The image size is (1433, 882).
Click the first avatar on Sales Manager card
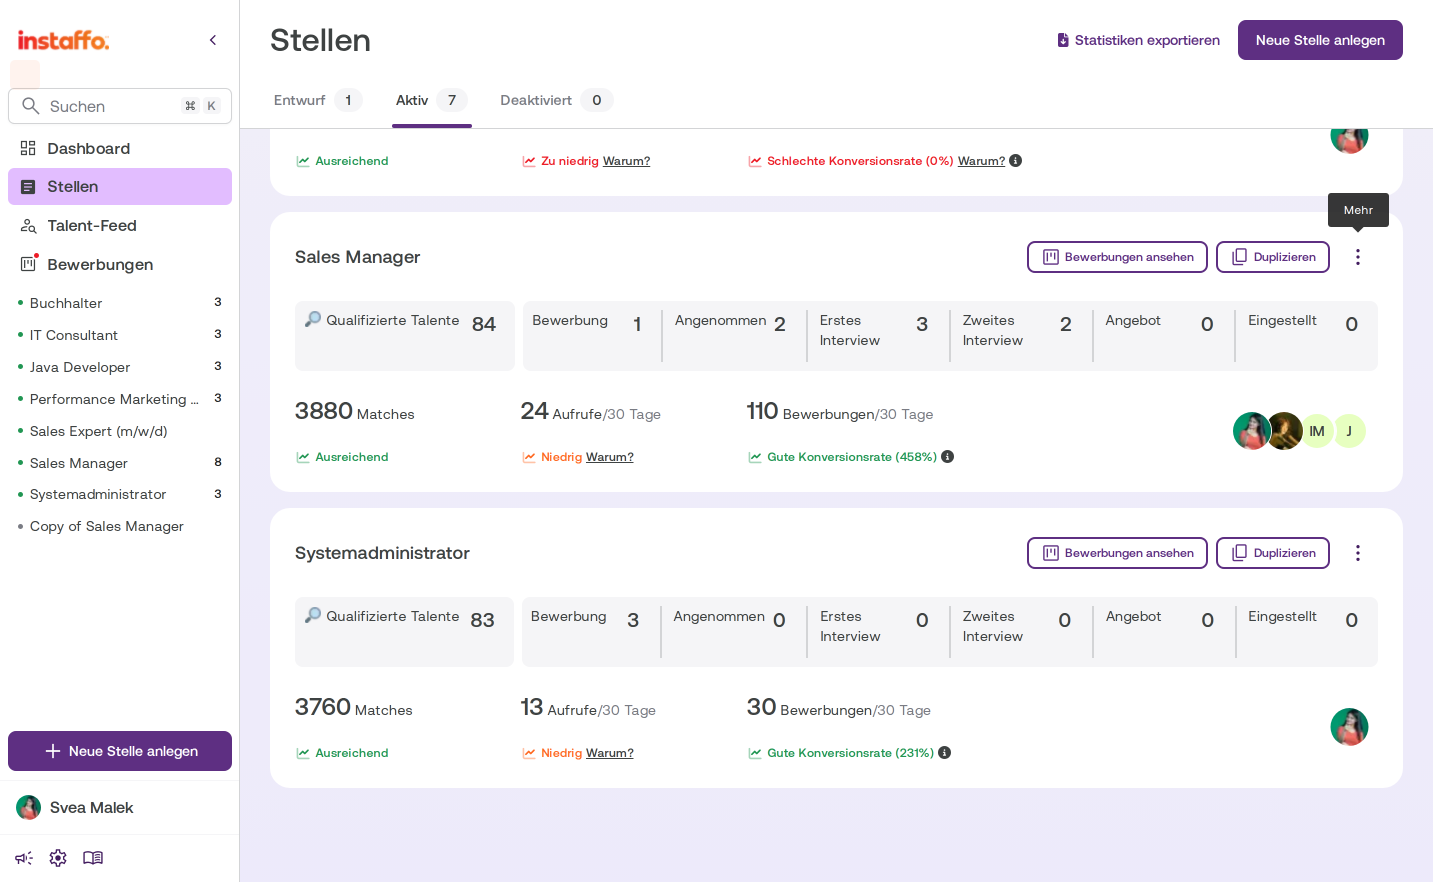click(x=1251, y=431)
